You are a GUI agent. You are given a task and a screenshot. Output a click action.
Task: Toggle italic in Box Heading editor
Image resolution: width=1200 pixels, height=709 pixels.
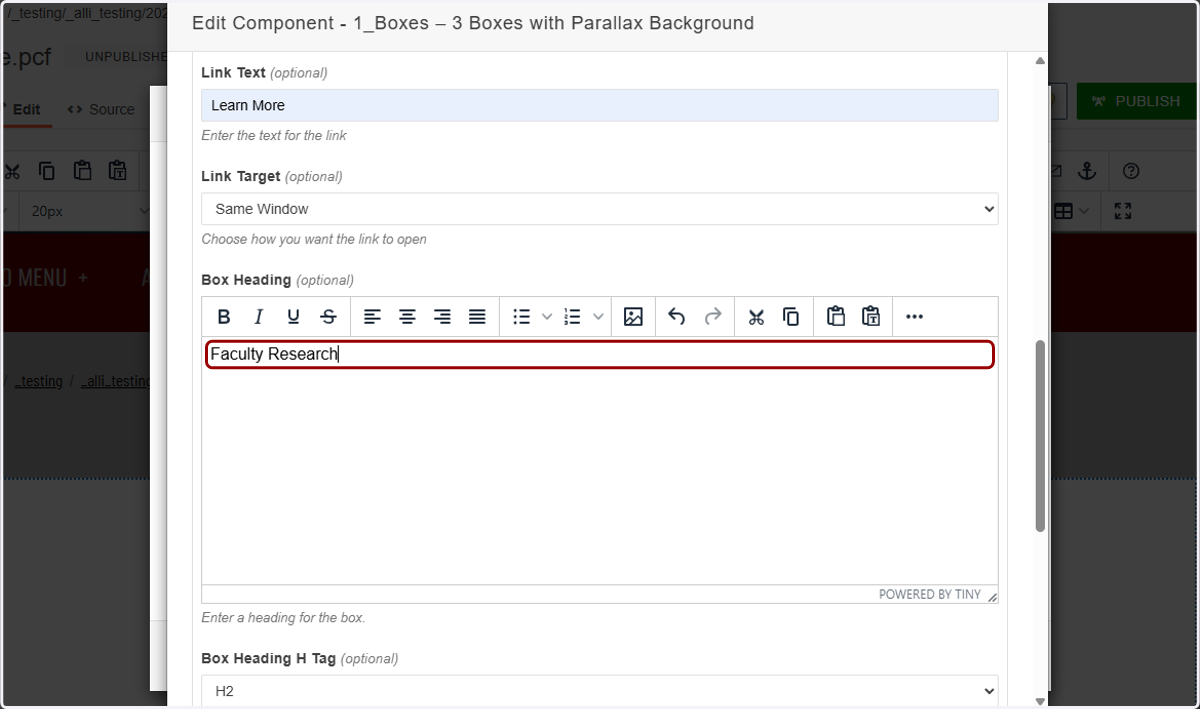(x=258, y=317)
